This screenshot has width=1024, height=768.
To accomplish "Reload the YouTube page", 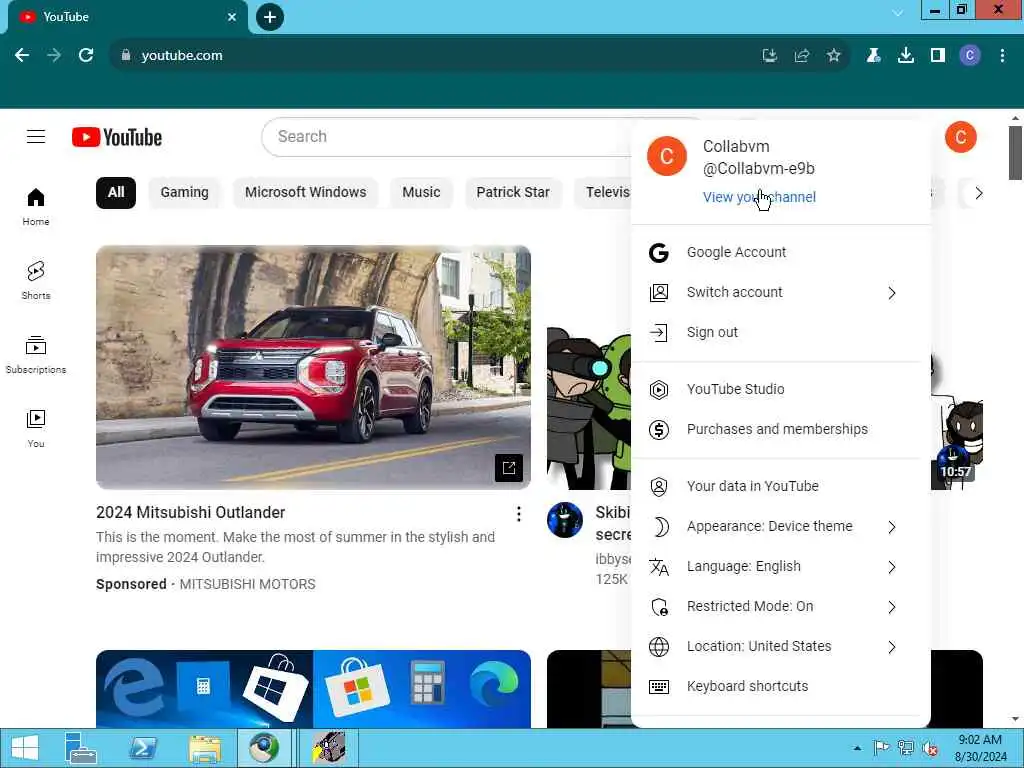I will tap(86, 56).
